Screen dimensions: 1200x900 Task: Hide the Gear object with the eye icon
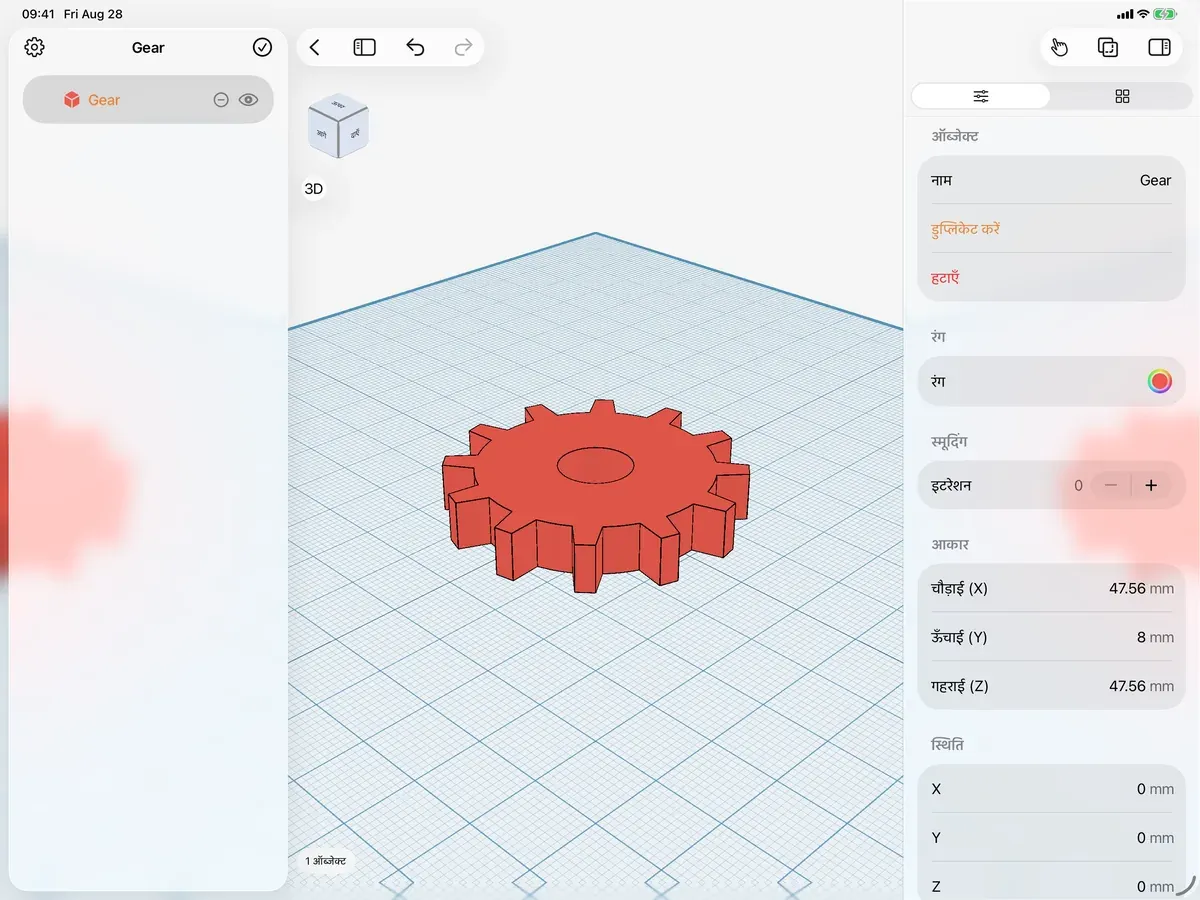click(x=249, y=100)
